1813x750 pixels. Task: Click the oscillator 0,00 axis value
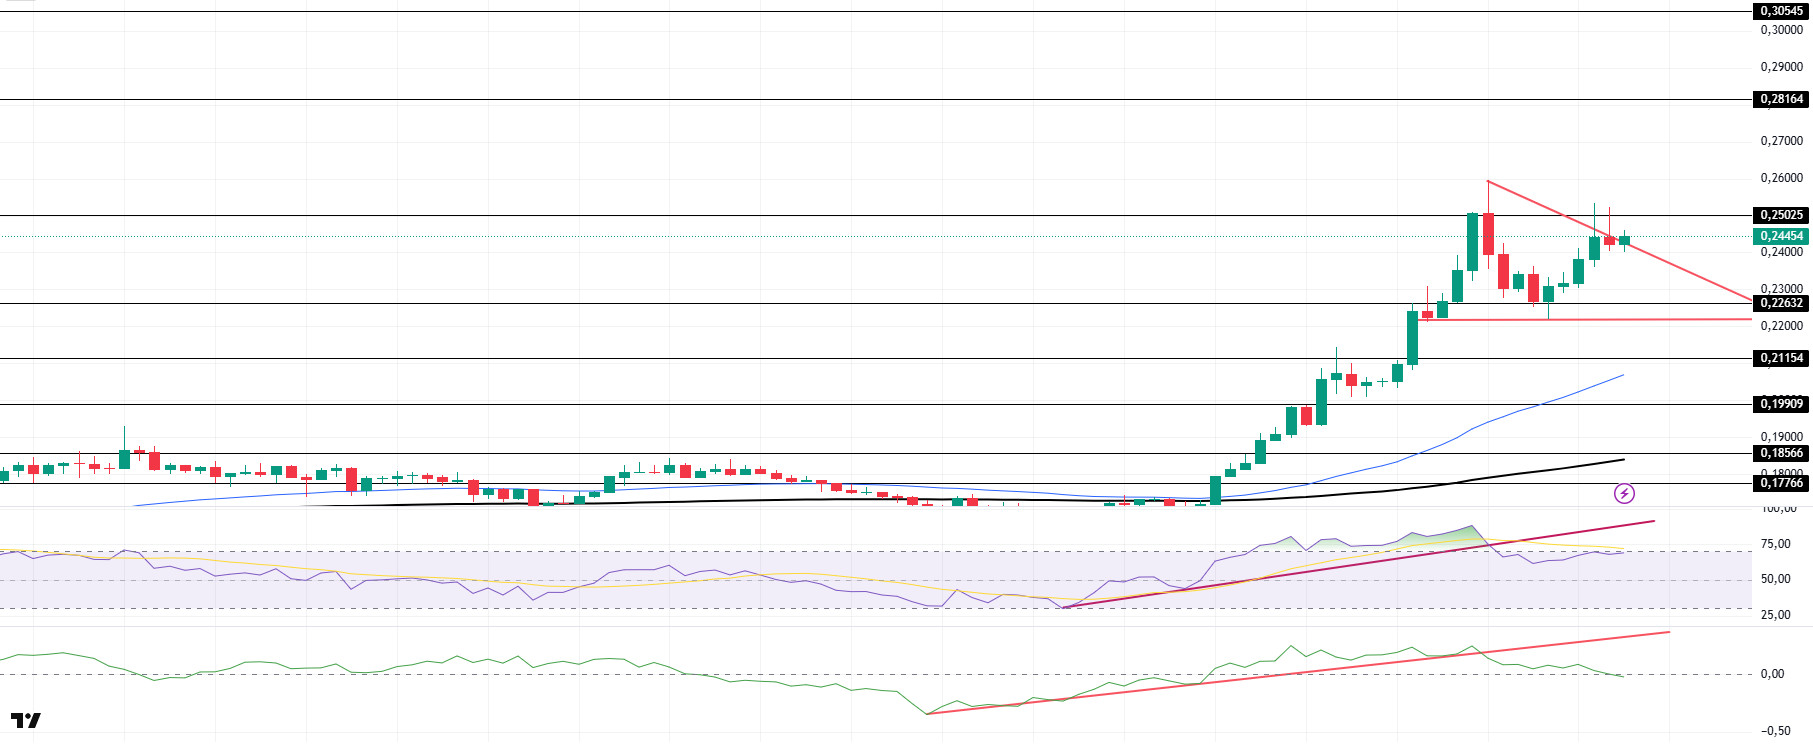point(1772,674)
